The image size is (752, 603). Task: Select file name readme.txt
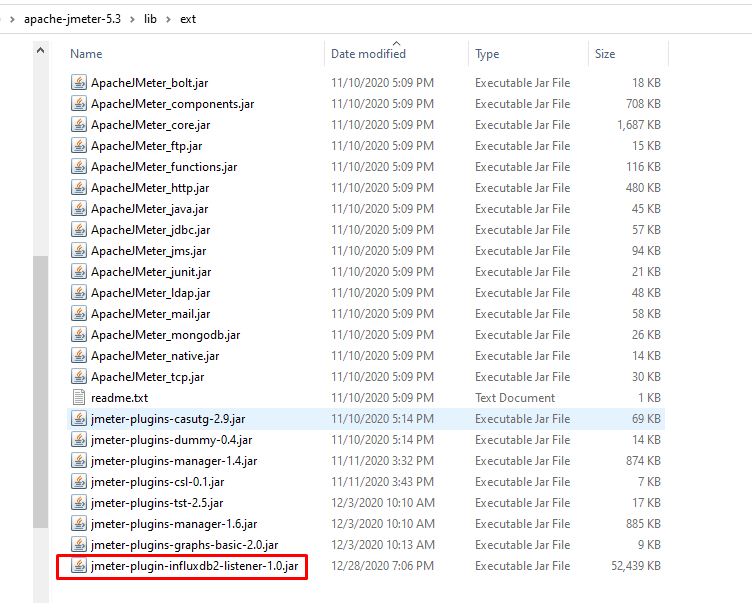point(119,398)
